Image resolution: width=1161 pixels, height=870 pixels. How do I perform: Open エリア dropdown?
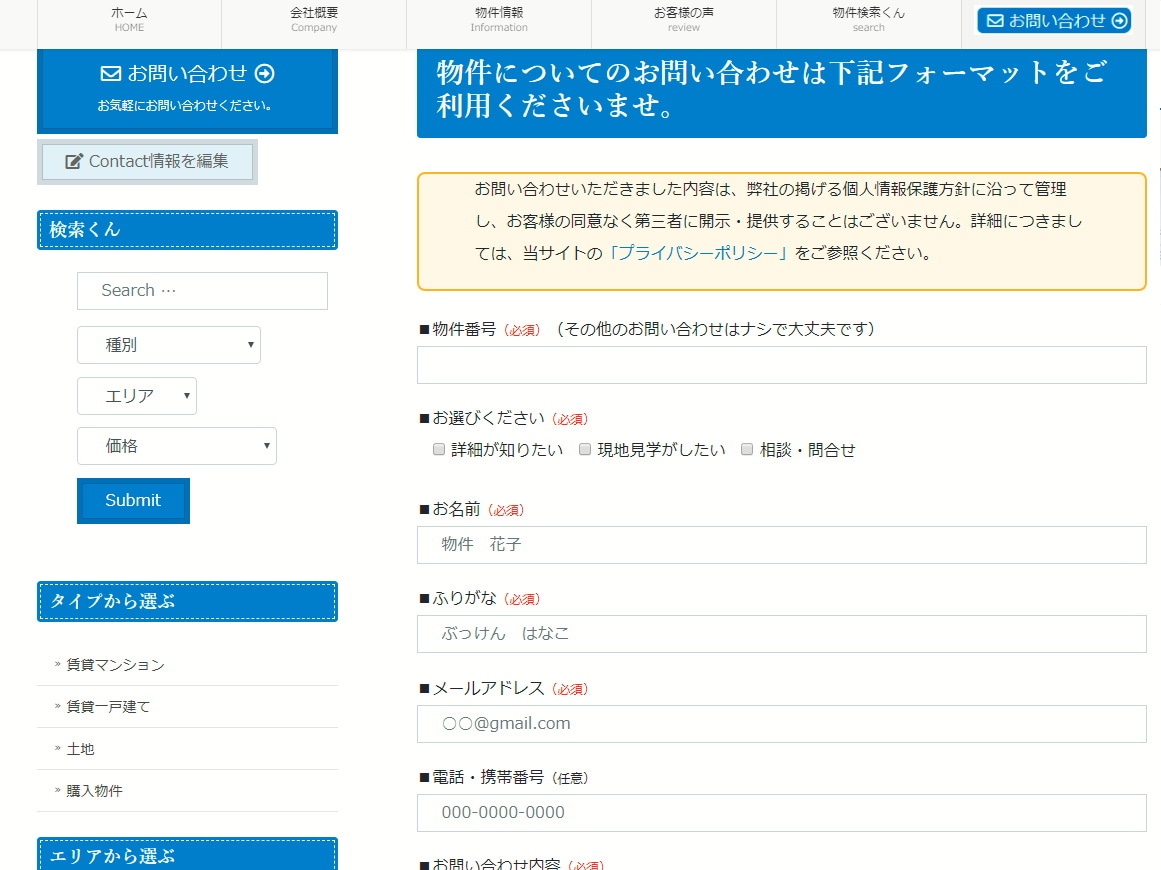point(137,396)
